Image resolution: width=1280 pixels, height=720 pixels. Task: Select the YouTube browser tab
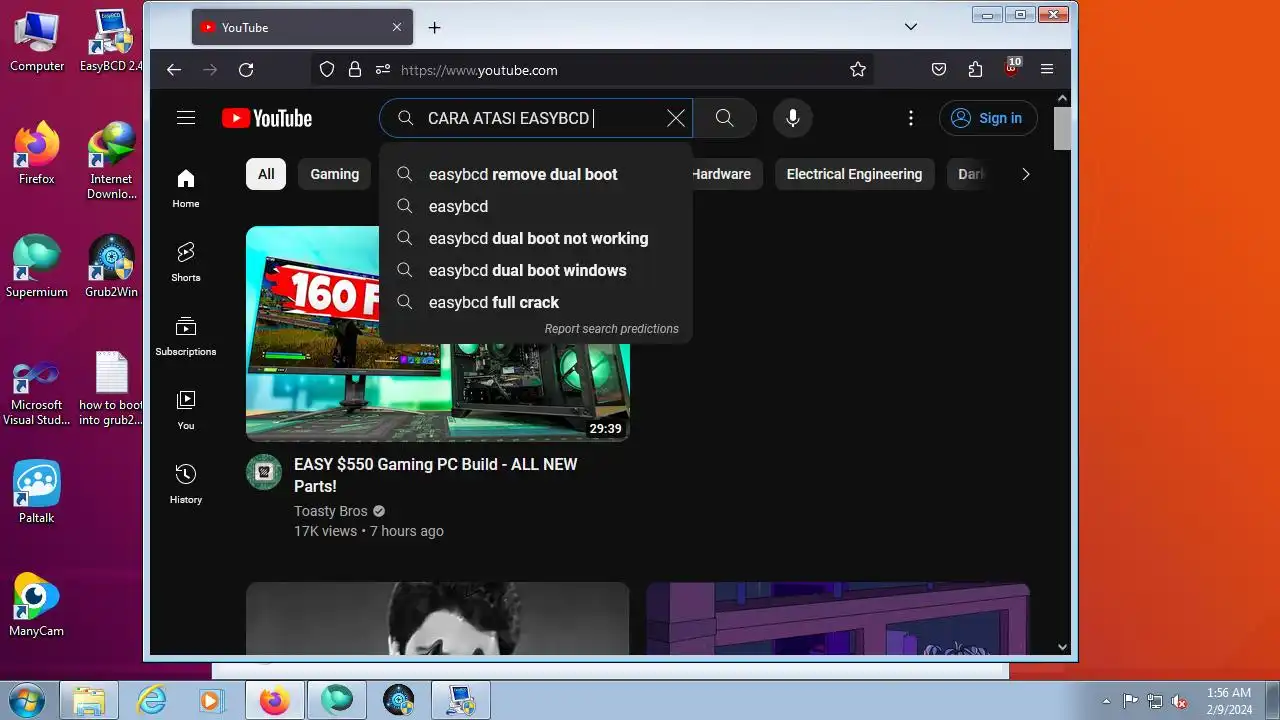(x=302, y=28)
